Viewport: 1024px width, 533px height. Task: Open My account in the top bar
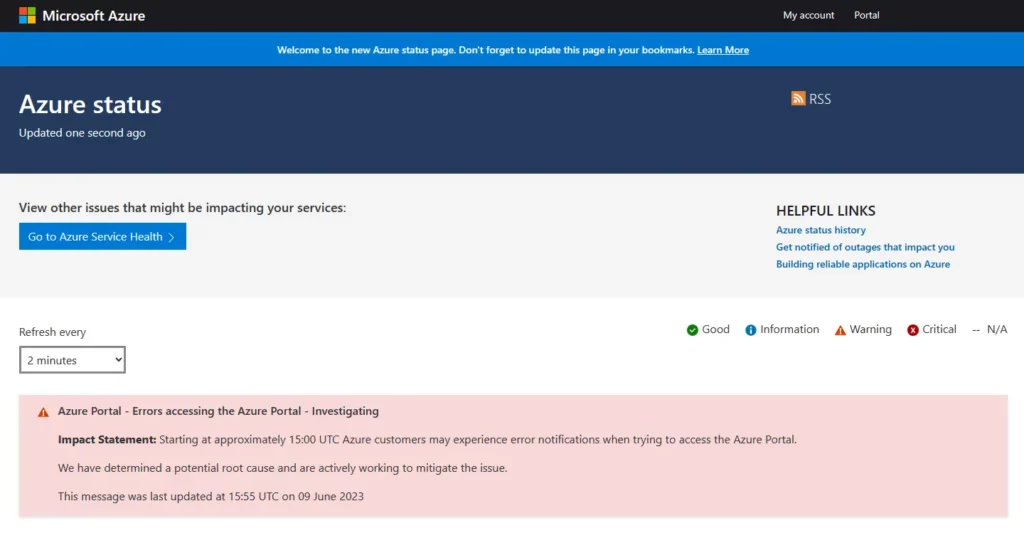click(x=808, y=15)
